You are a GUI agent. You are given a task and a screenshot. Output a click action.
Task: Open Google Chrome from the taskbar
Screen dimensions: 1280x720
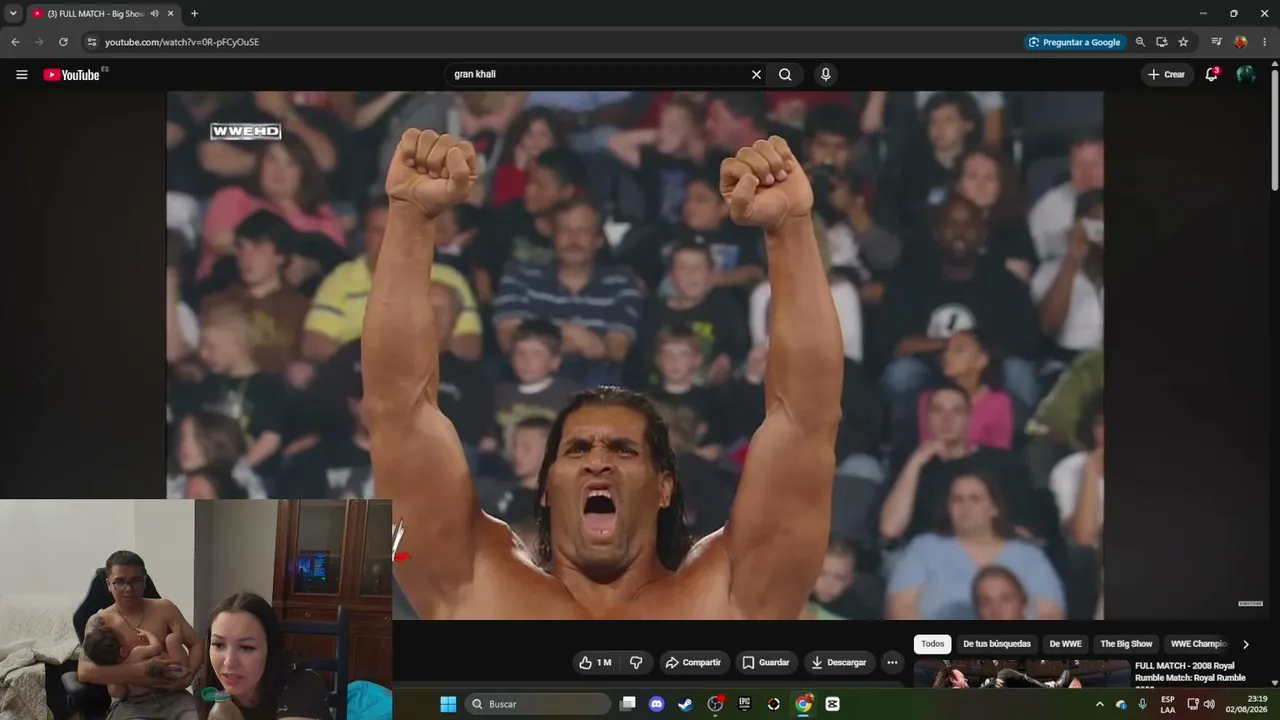[x=803, y=704]
